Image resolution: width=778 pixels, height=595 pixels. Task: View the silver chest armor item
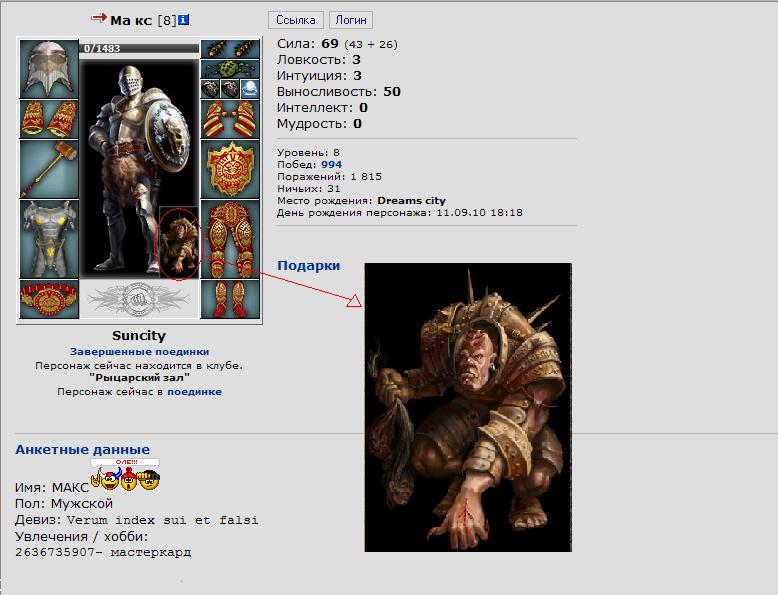49,239
